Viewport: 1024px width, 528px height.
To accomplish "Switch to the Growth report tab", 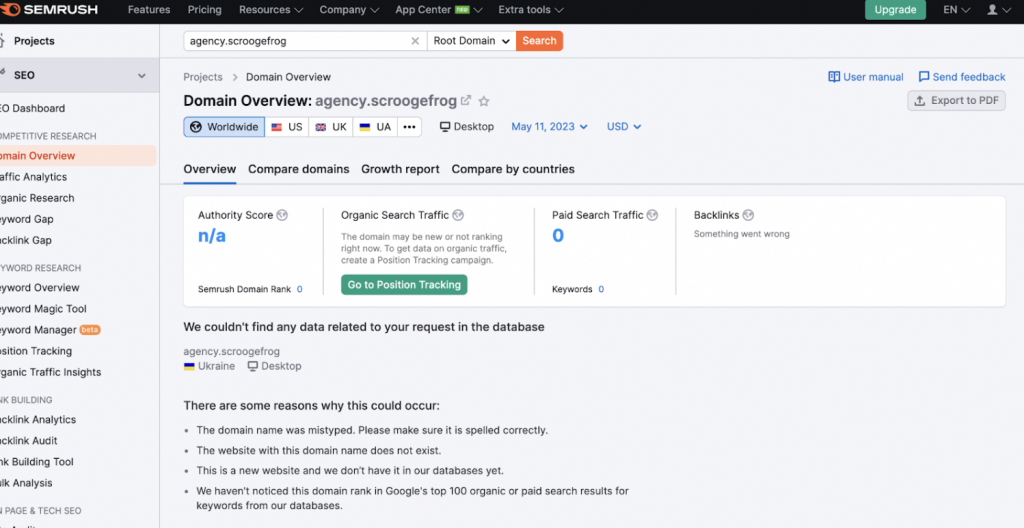I will pos(400,169).
